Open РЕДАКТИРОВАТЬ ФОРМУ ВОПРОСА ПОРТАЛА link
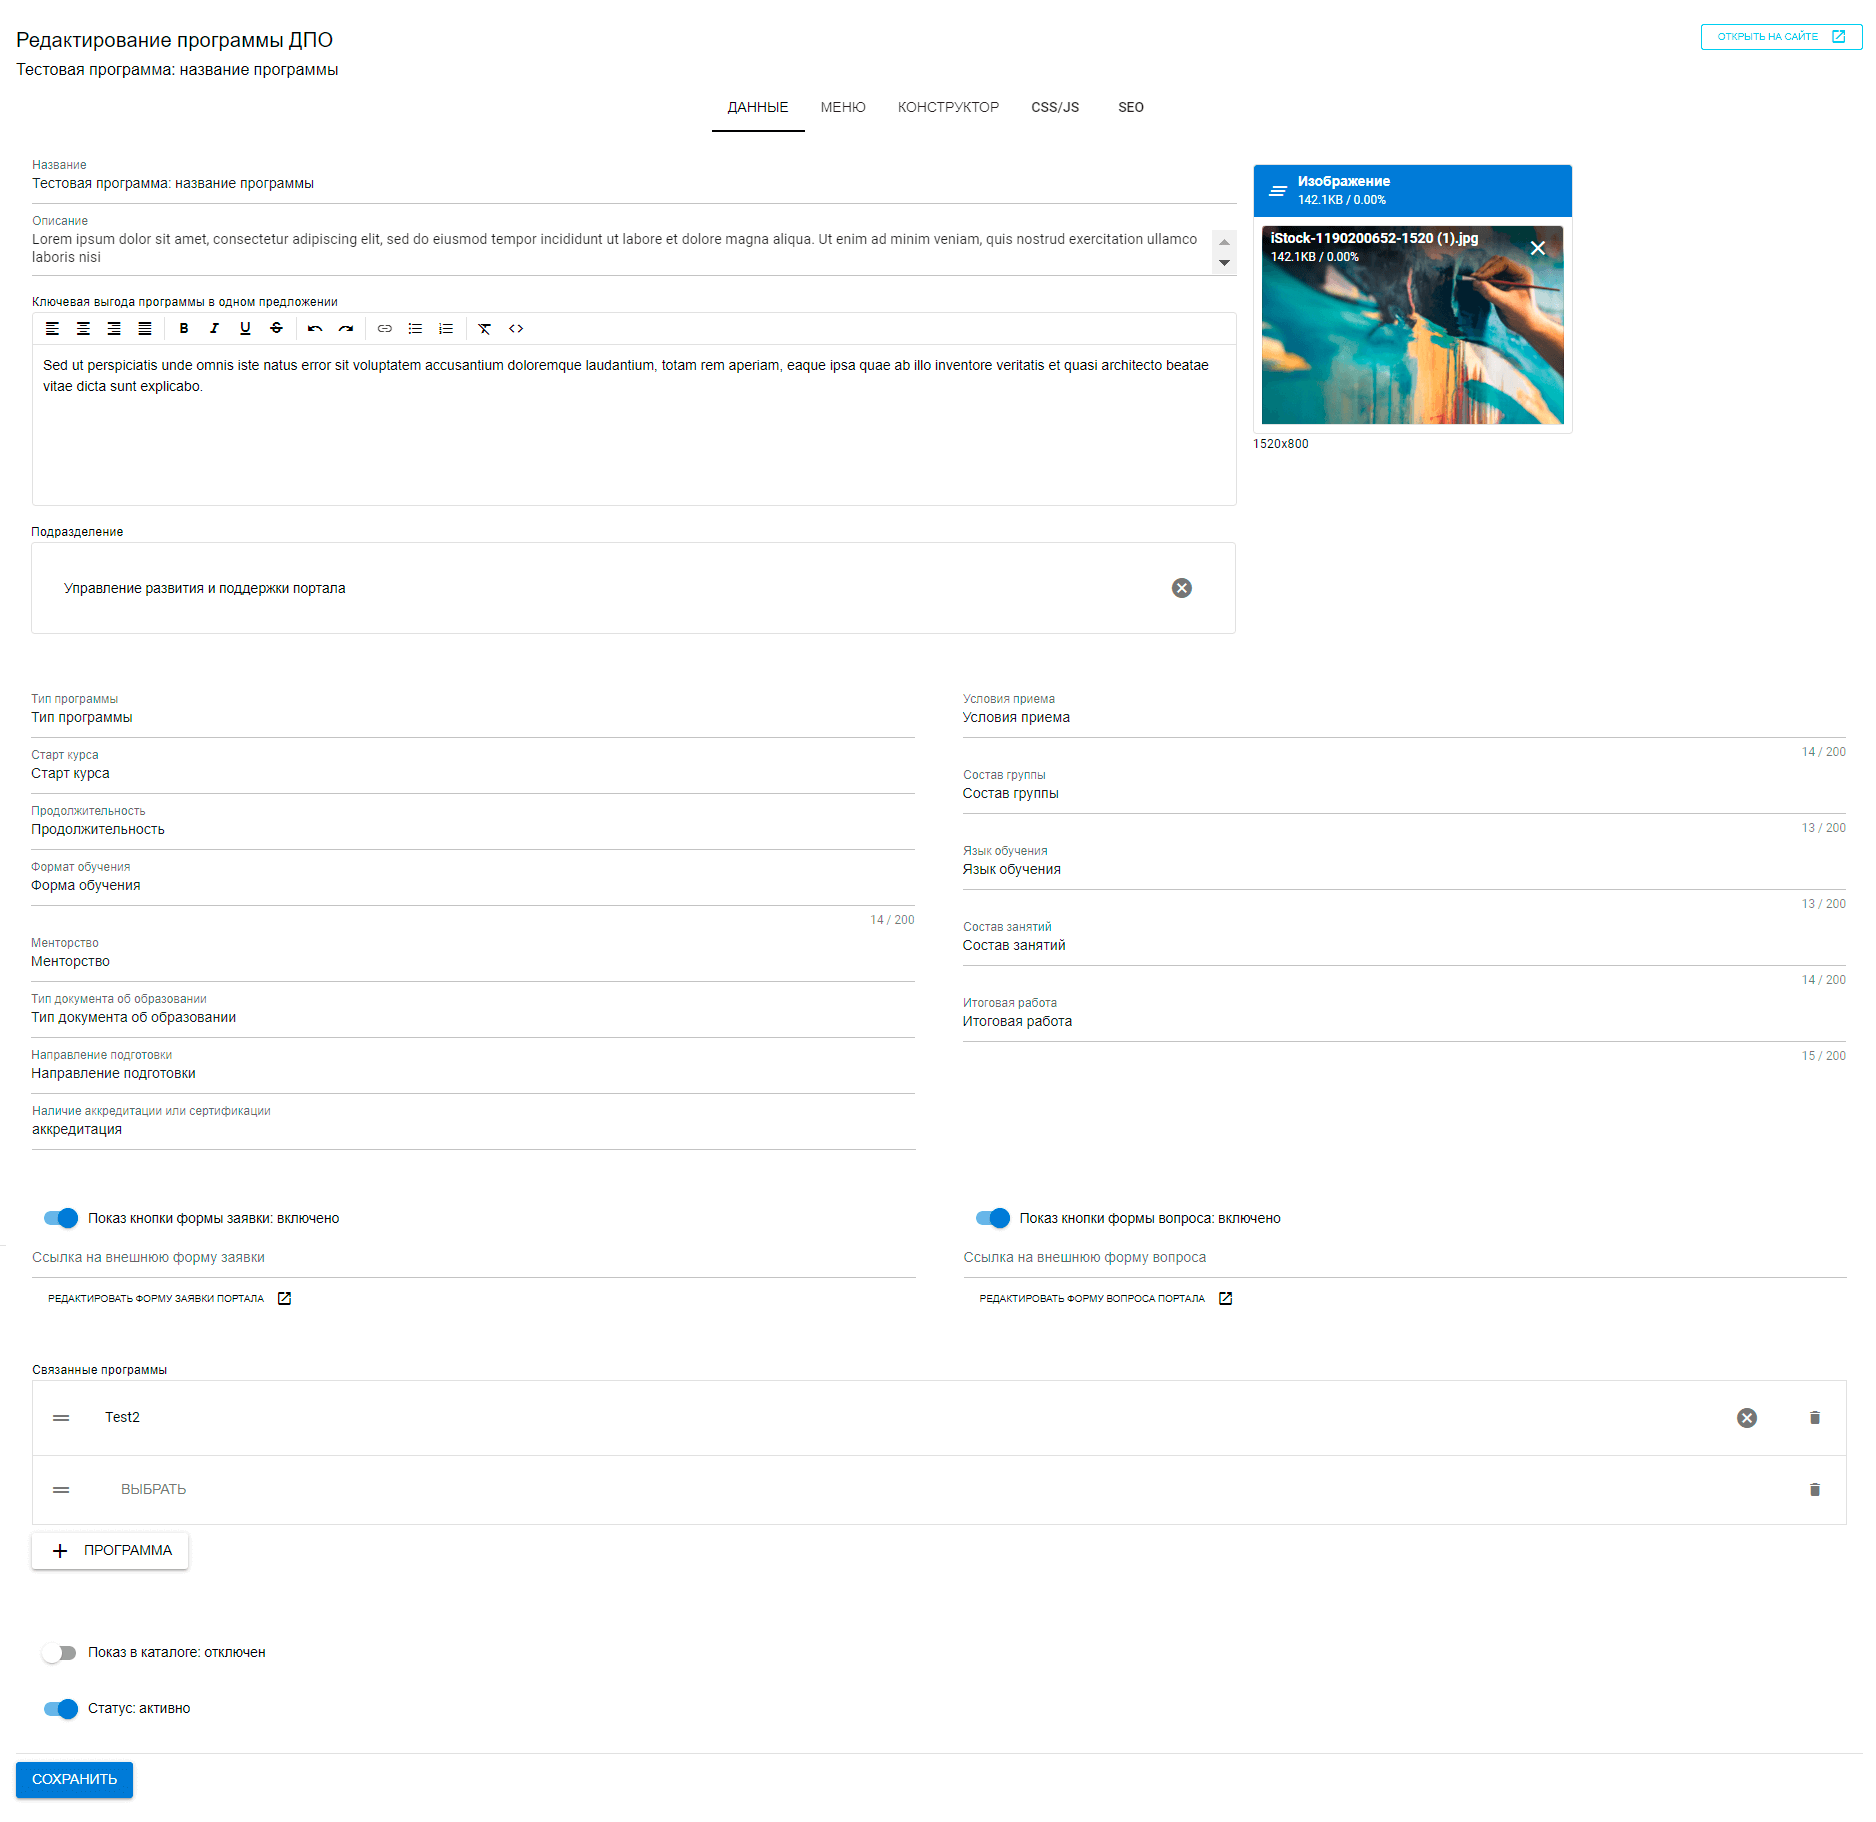The height and width of the screenshot is (1822, 1876). pyautogui.click(x=1105, y=1298)
